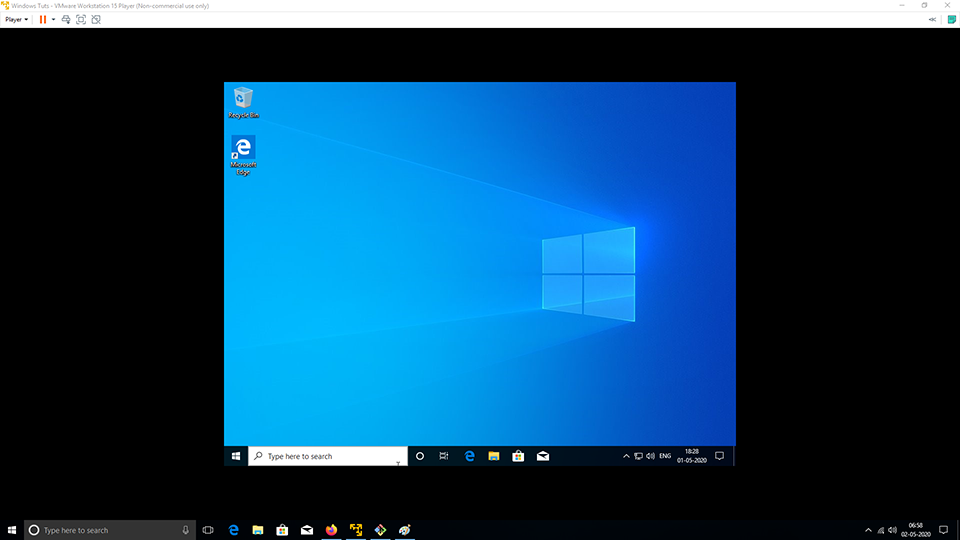The image size is (960, 540).
Task: Collapse VMware toolbar devices with double-arrow icon
Action: [x=932, y=20]
